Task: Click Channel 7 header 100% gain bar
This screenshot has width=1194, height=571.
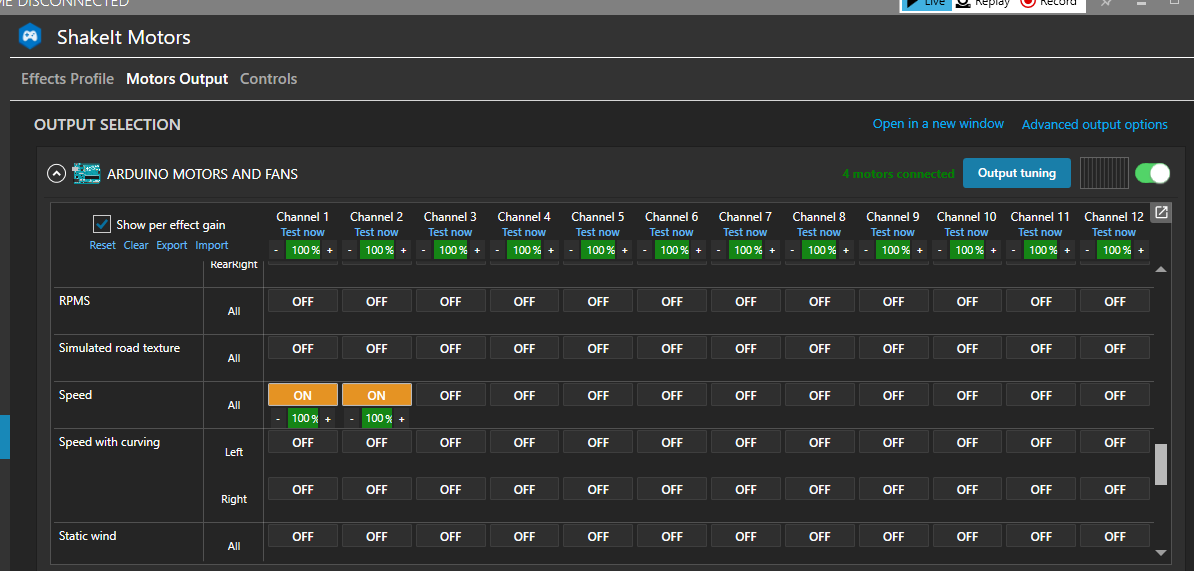Action: point(745,250)
